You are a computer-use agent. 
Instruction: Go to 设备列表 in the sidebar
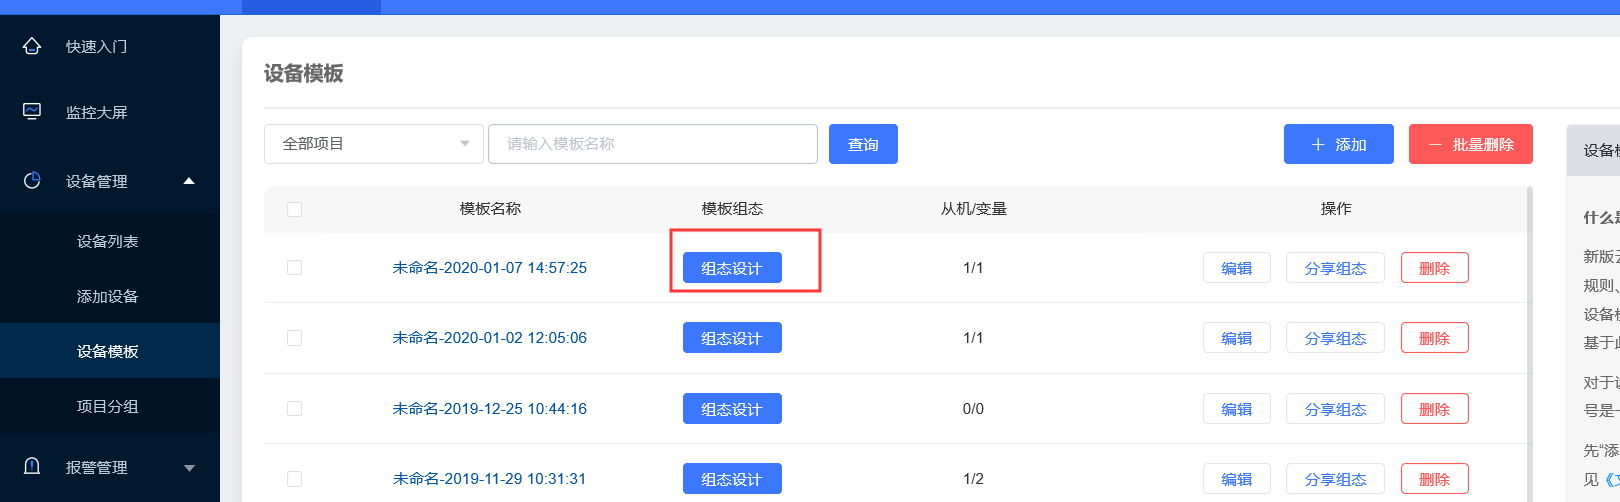(108, 241)
